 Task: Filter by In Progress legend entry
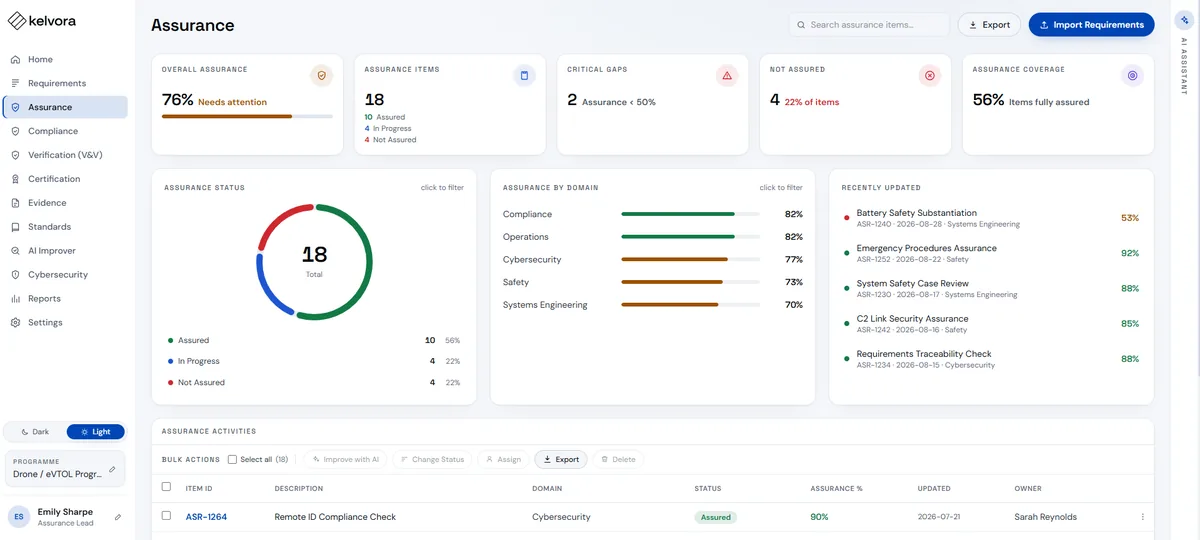click(x=314, y=361)
